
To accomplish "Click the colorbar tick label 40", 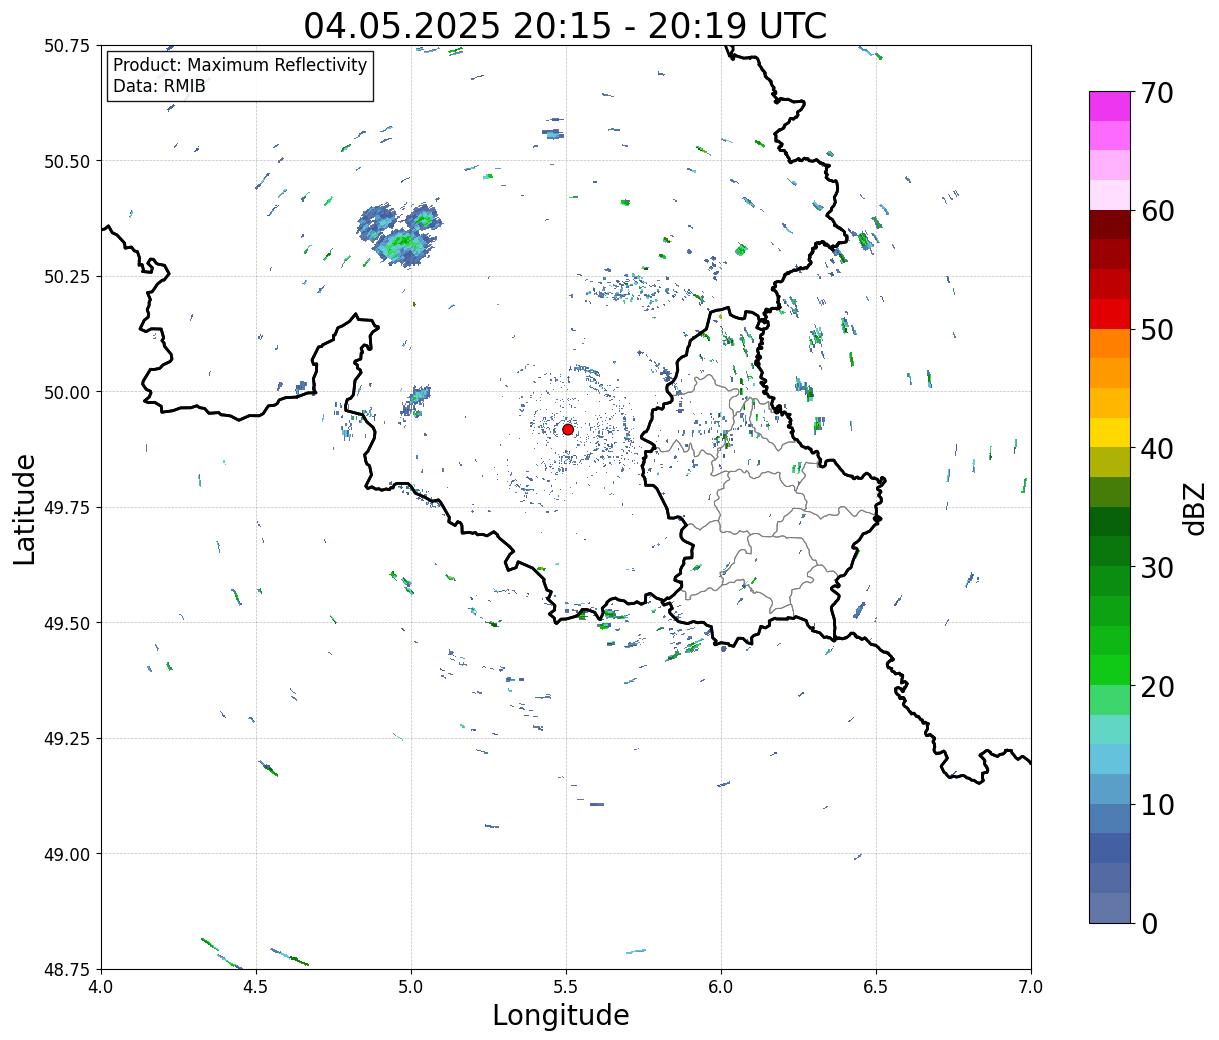I will point(1156,449).
